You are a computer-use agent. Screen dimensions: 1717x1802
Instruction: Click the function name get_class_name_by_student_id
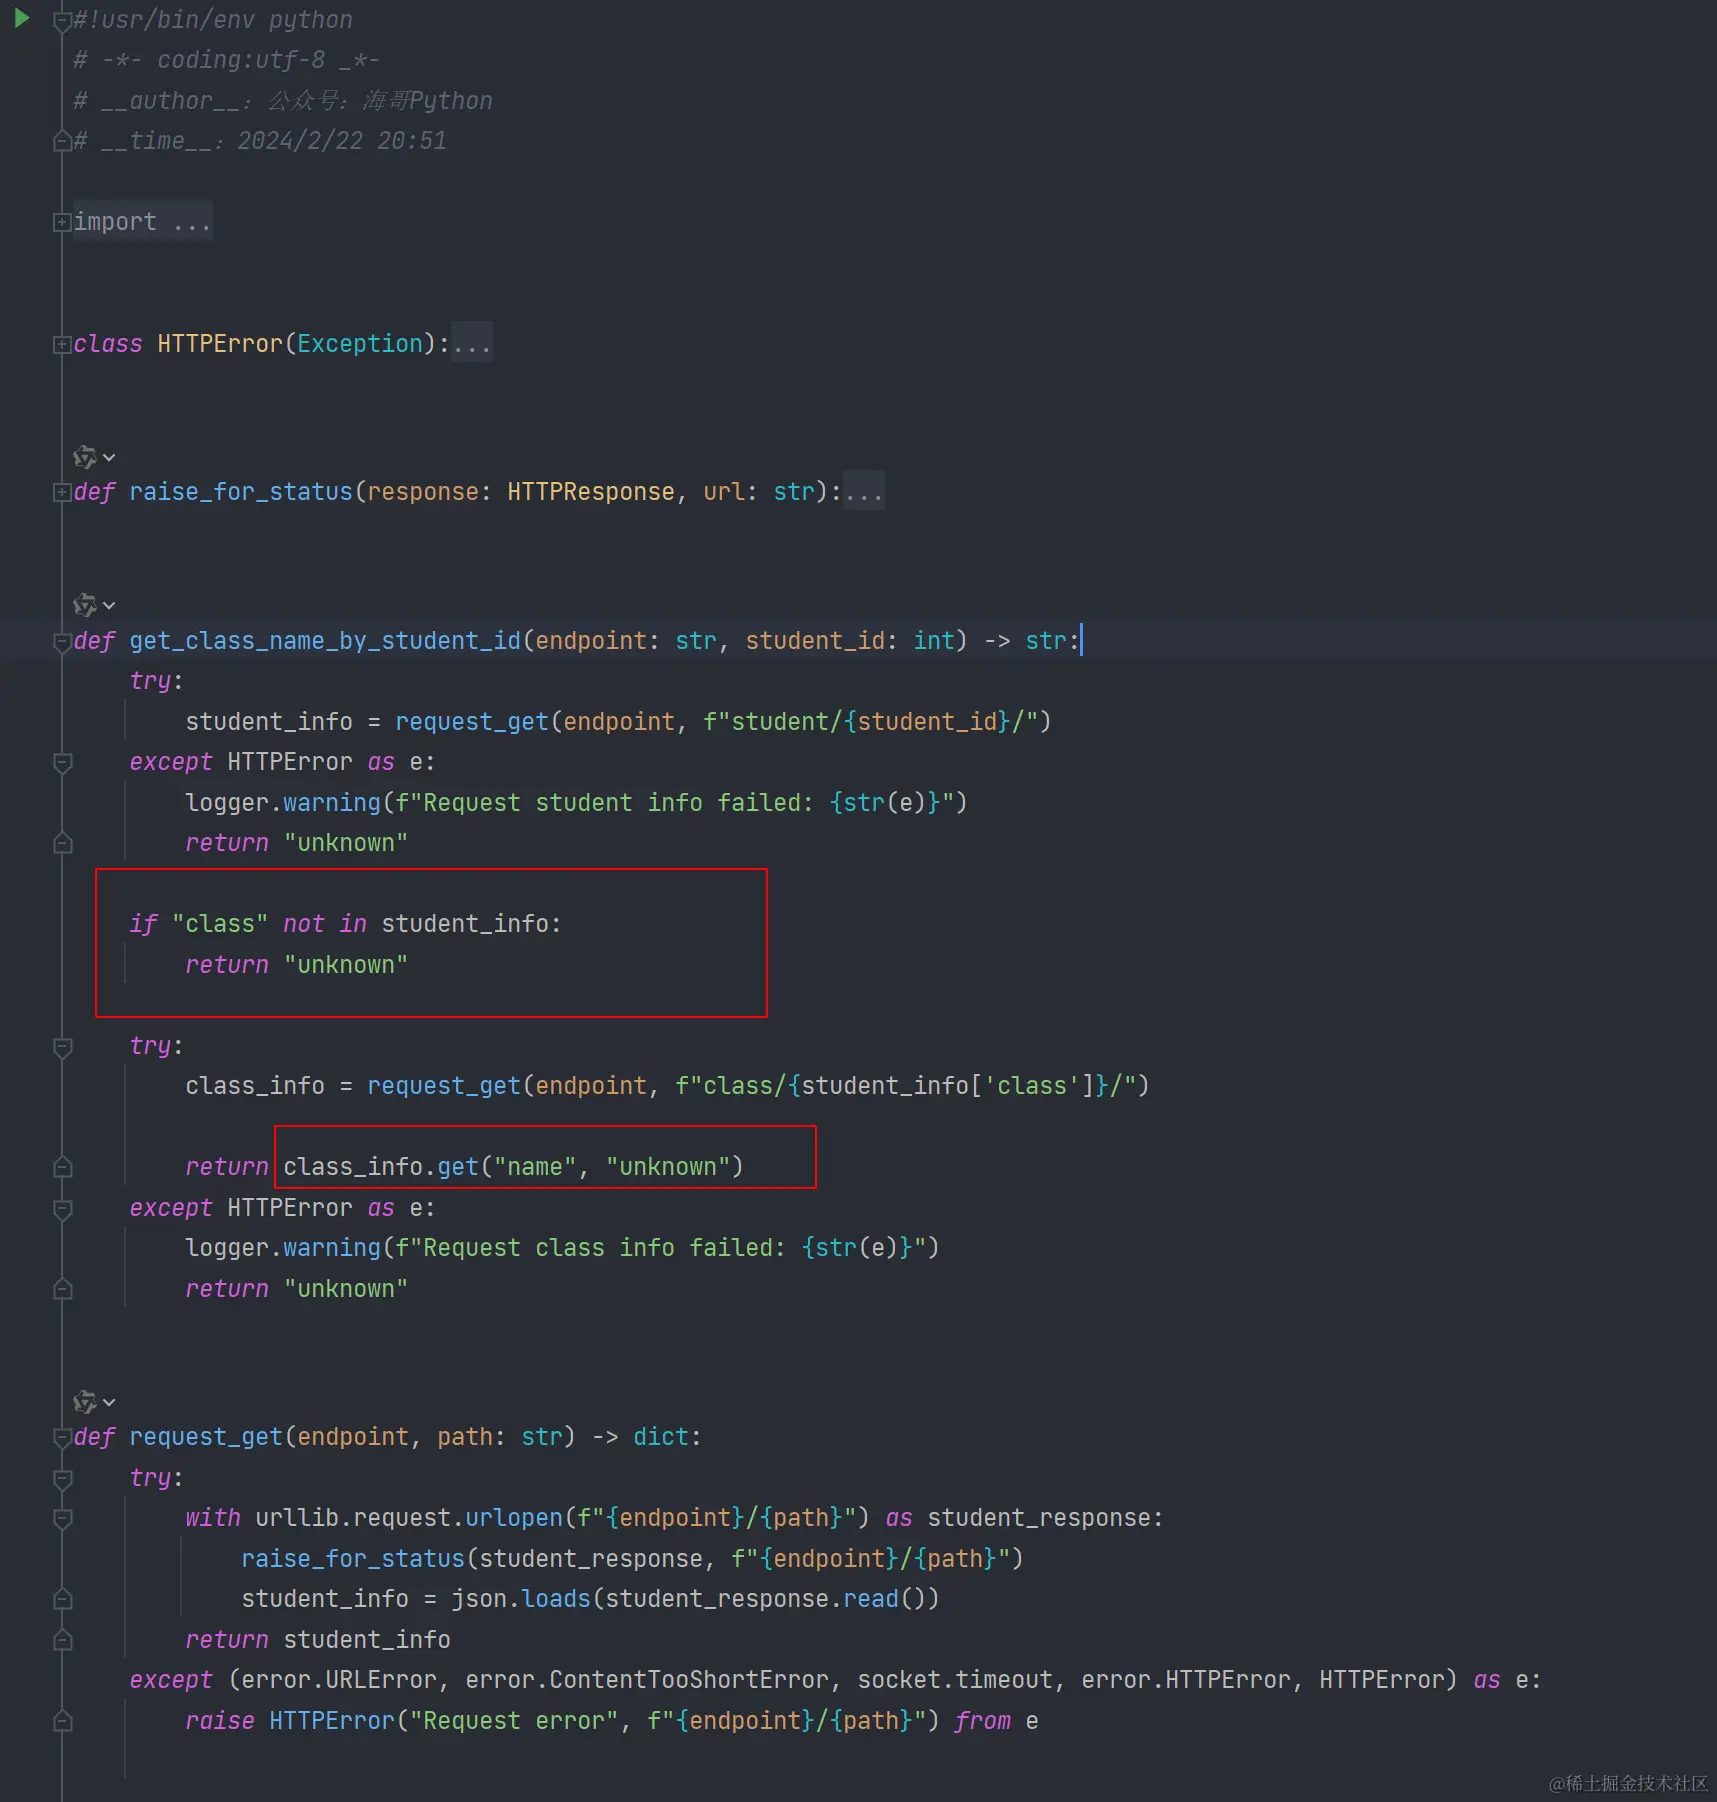tap(325, 641)
